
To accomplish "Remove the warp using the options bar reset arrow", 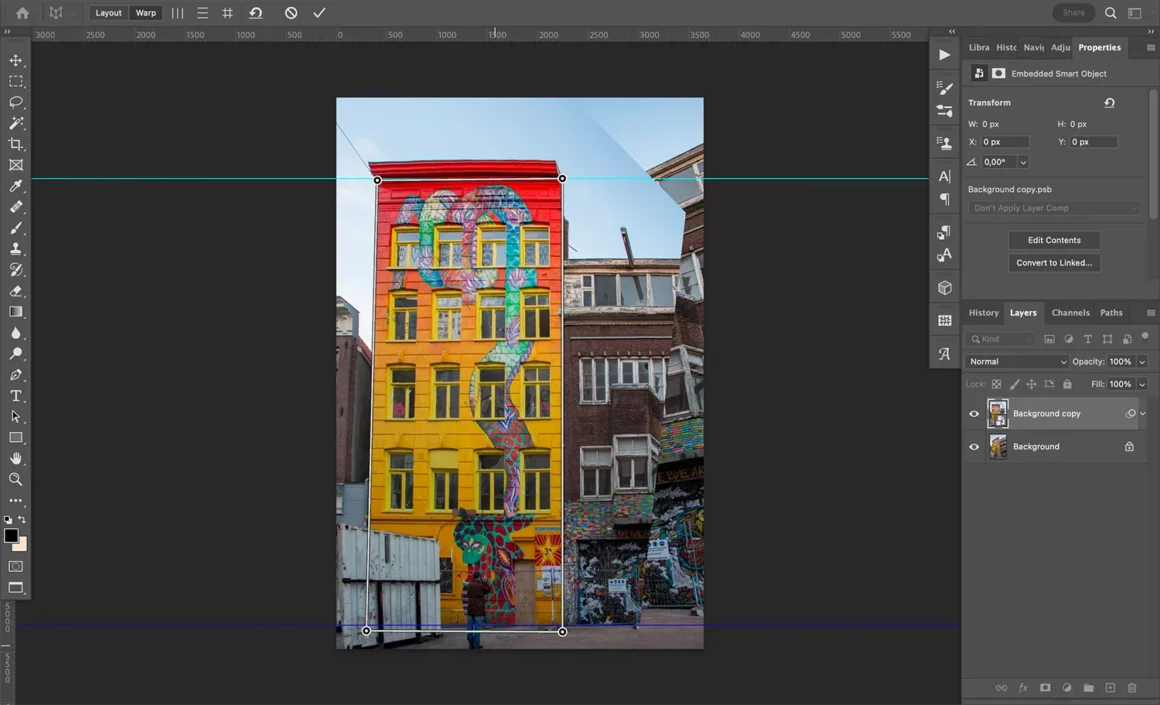I will [x=256, y=13].
